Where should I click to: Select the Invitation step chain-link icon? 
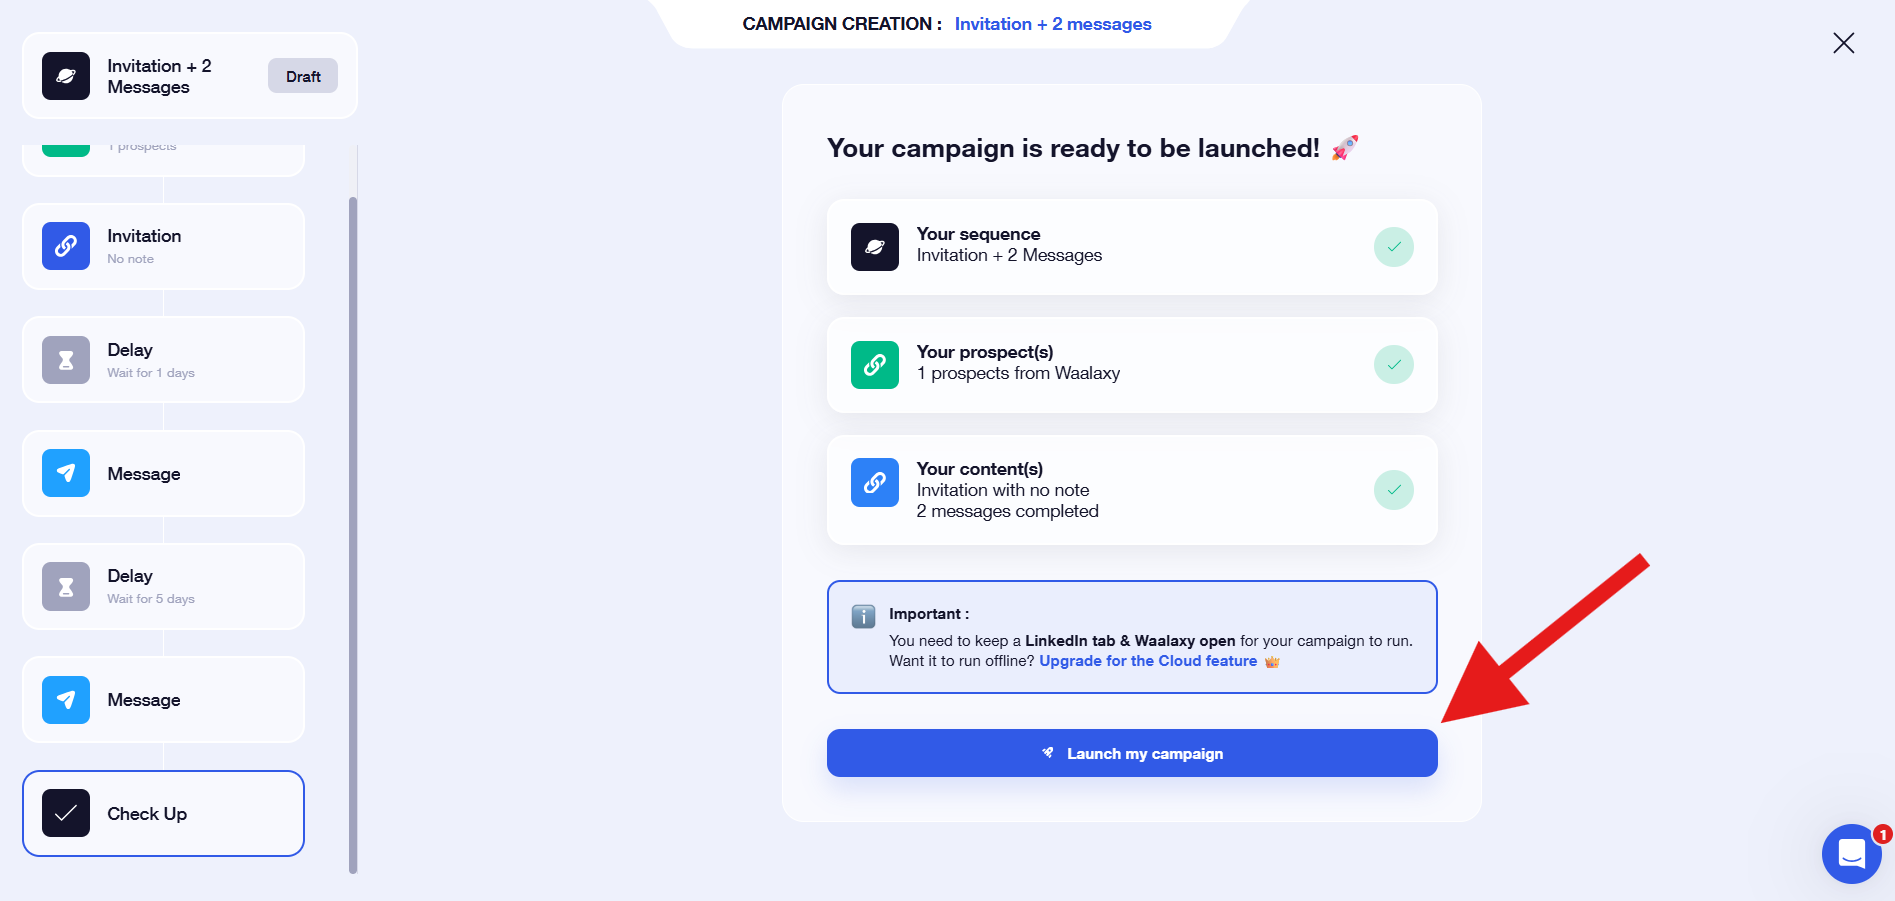pos(65,246)
